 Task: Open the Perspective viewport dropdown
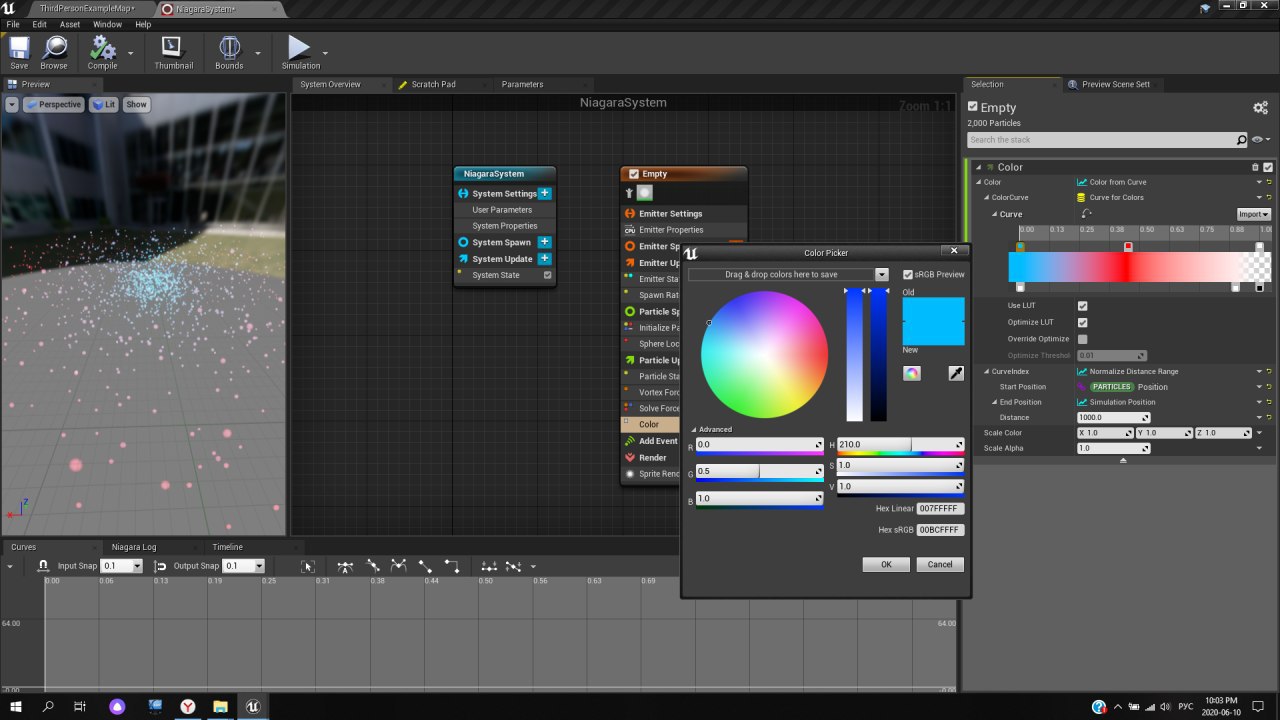click(53, 104)
